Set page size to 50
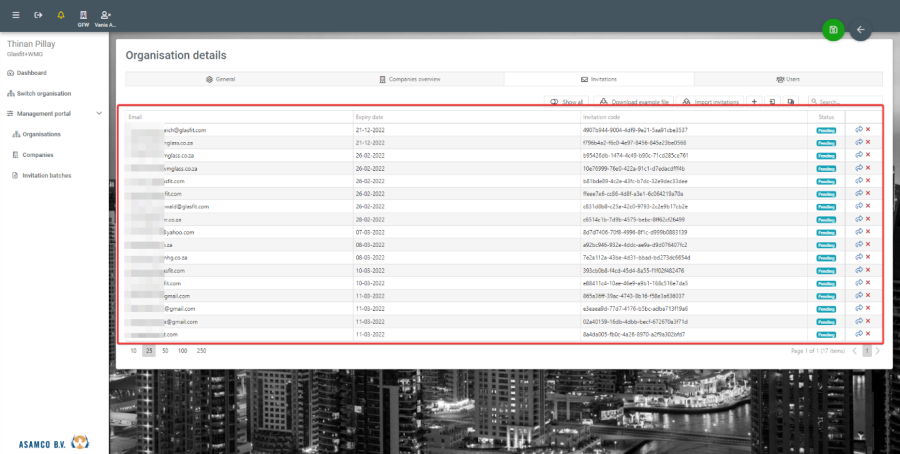Viewport: 900px width, 454px height. (166, 351)
